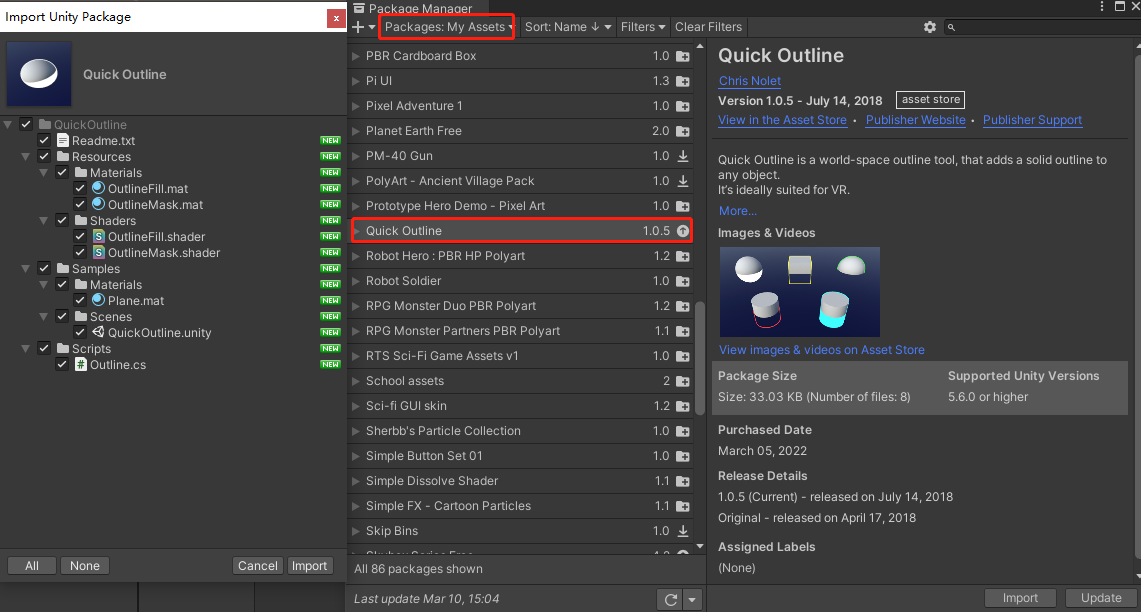Viewport: 1141px width, 612px height.
Task: Click import icon for Sherbb's Particle Collection
Action: pos(683,432)
